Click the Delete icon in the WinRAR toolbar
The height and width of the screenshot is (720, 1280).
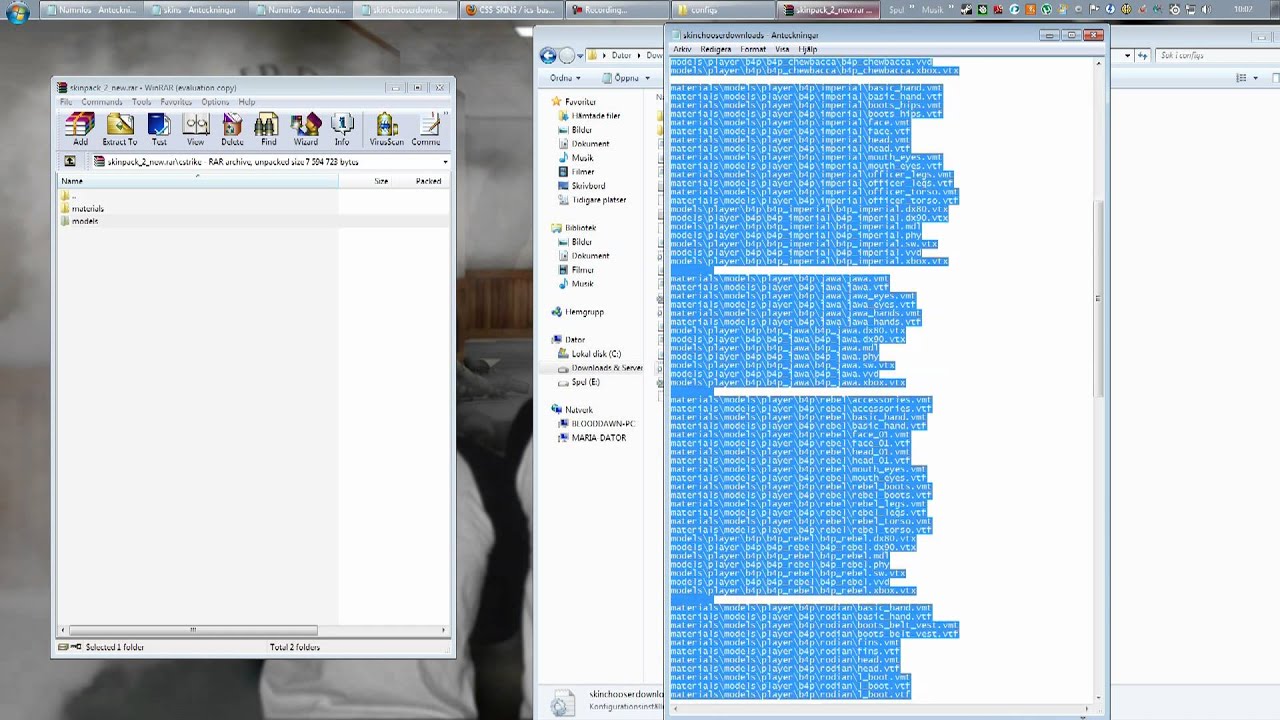(232, 129)
